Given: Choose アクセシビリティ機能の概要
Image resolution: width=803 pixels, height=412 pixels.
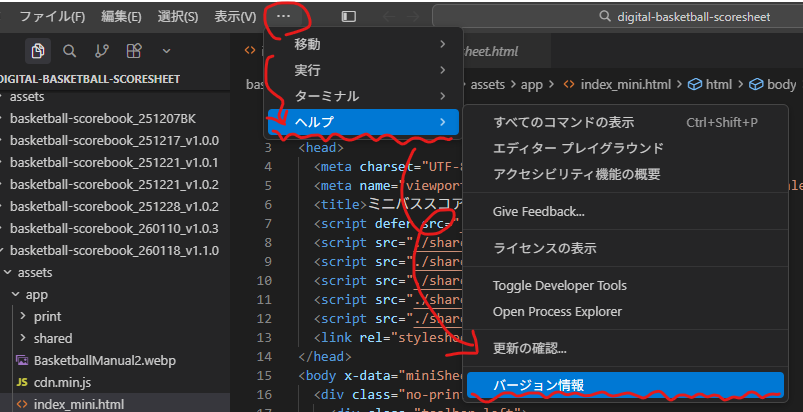Looking at the screenshot, I should click(x=625, y=175).
